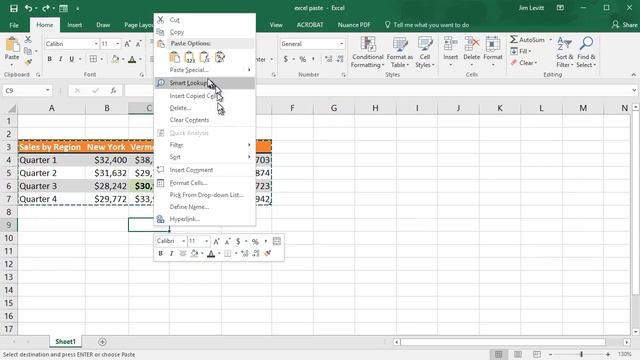Choose Format Cells from context menu
This screenshot has height=360, width=640.
[204, 183]
